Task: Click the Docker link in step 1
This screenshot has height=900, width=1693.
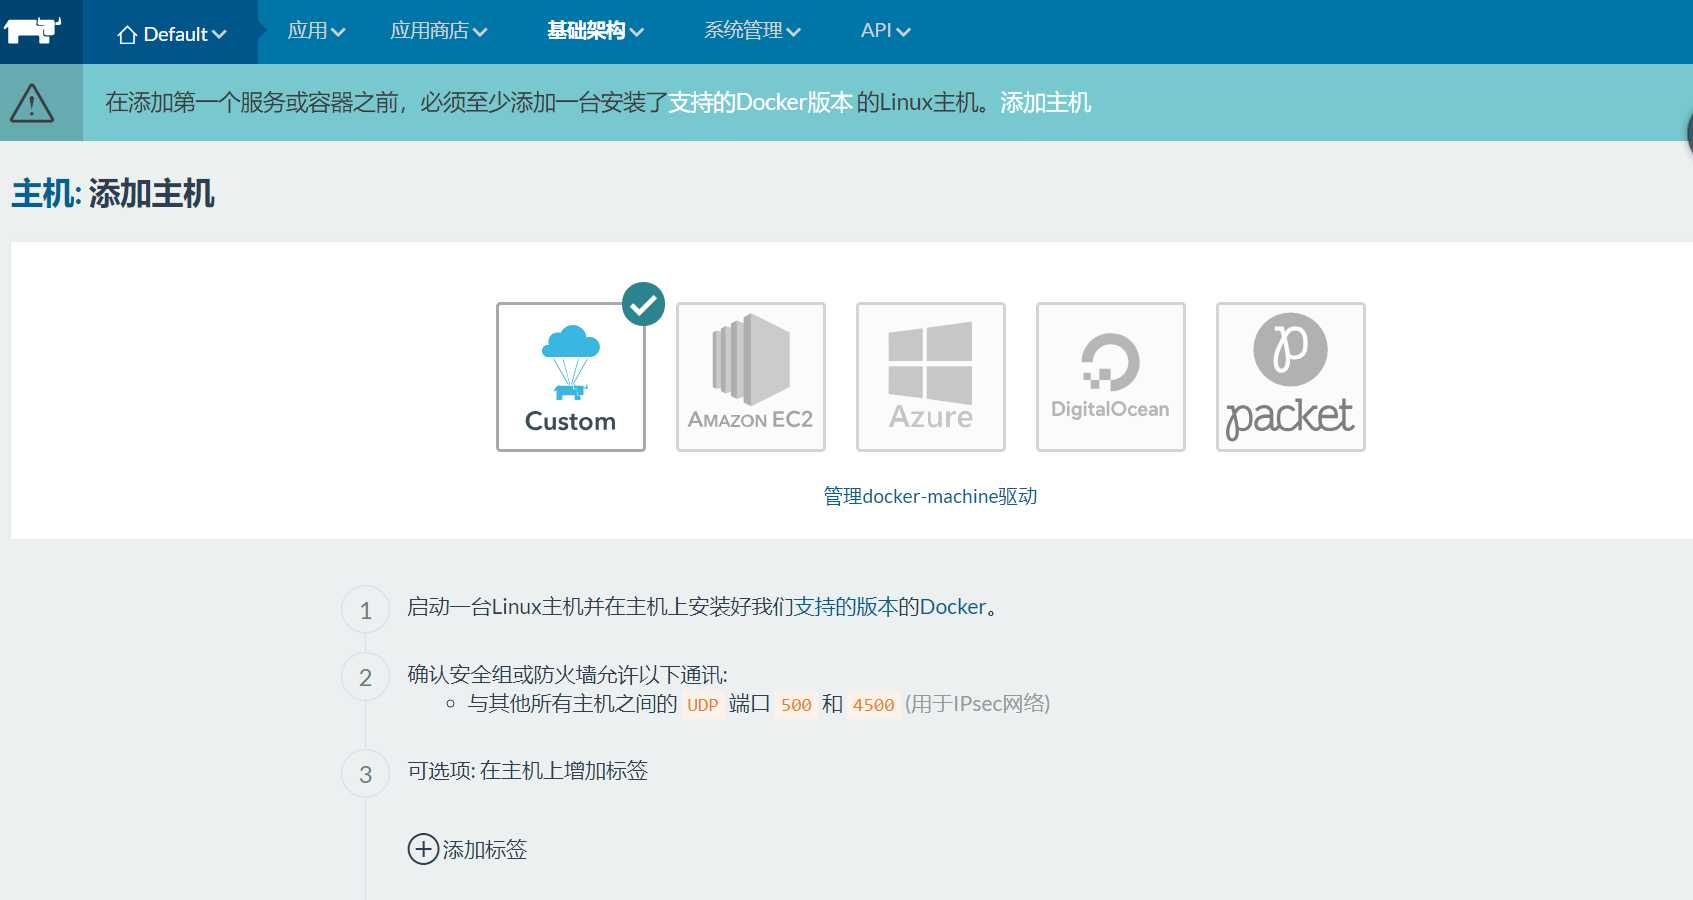Action: [953, 607]
